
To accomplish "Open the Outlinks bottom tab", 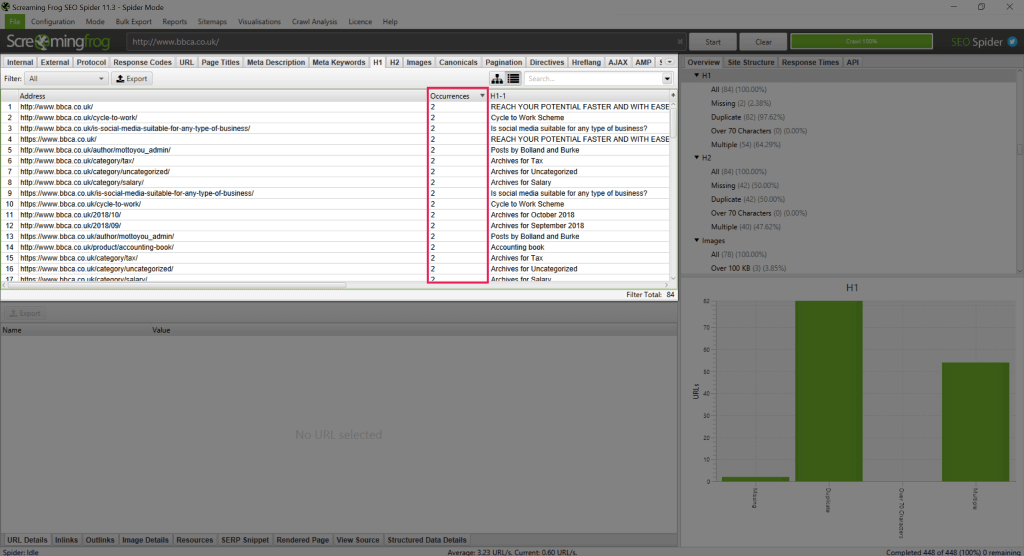I will [100, 540].
